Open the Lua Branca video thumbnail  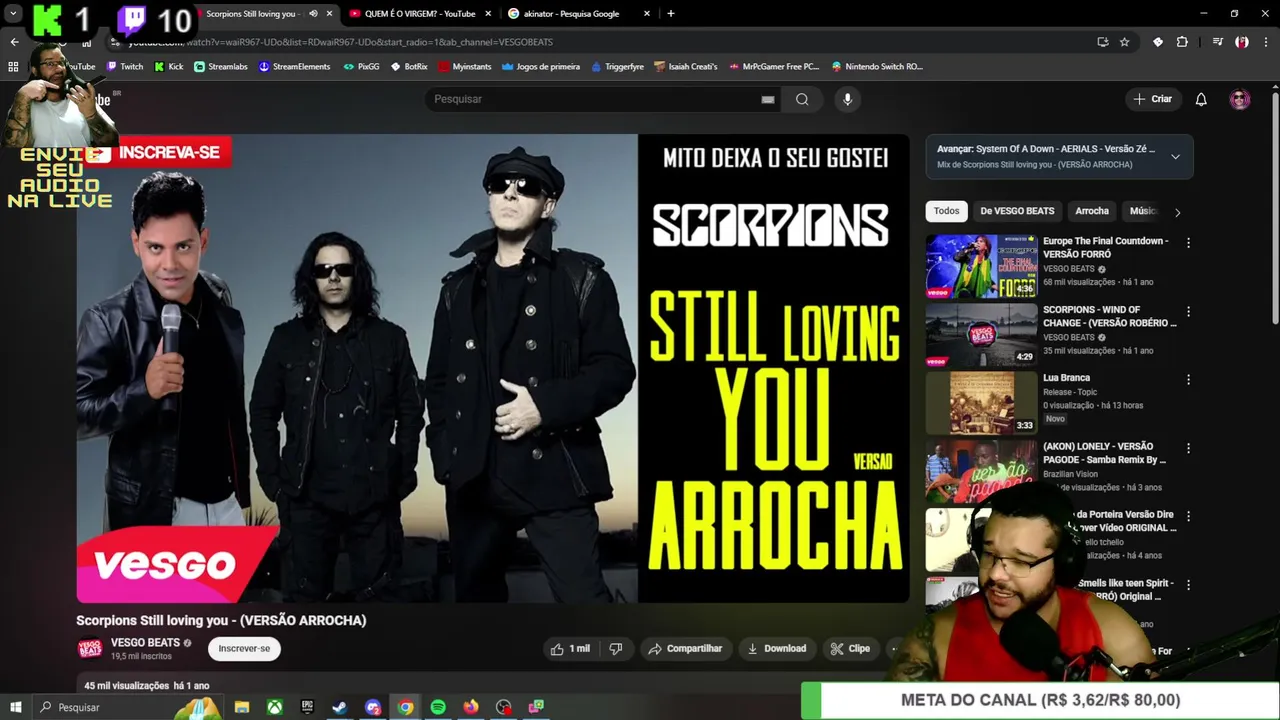coord(981,403)
